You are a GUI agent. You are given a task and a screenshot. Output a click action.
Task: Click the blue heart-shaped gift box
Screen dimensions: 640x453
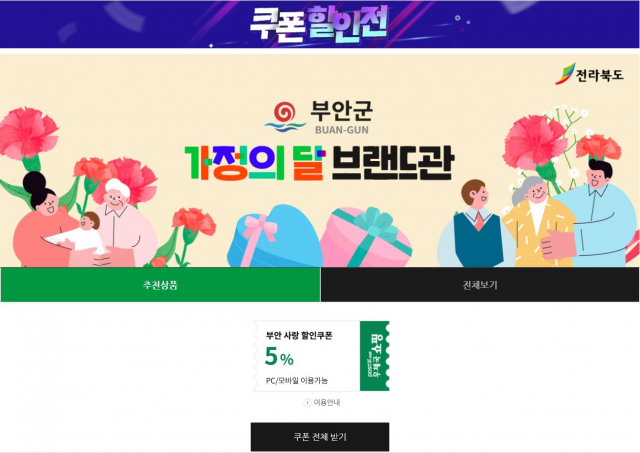[x=275, y=236]
